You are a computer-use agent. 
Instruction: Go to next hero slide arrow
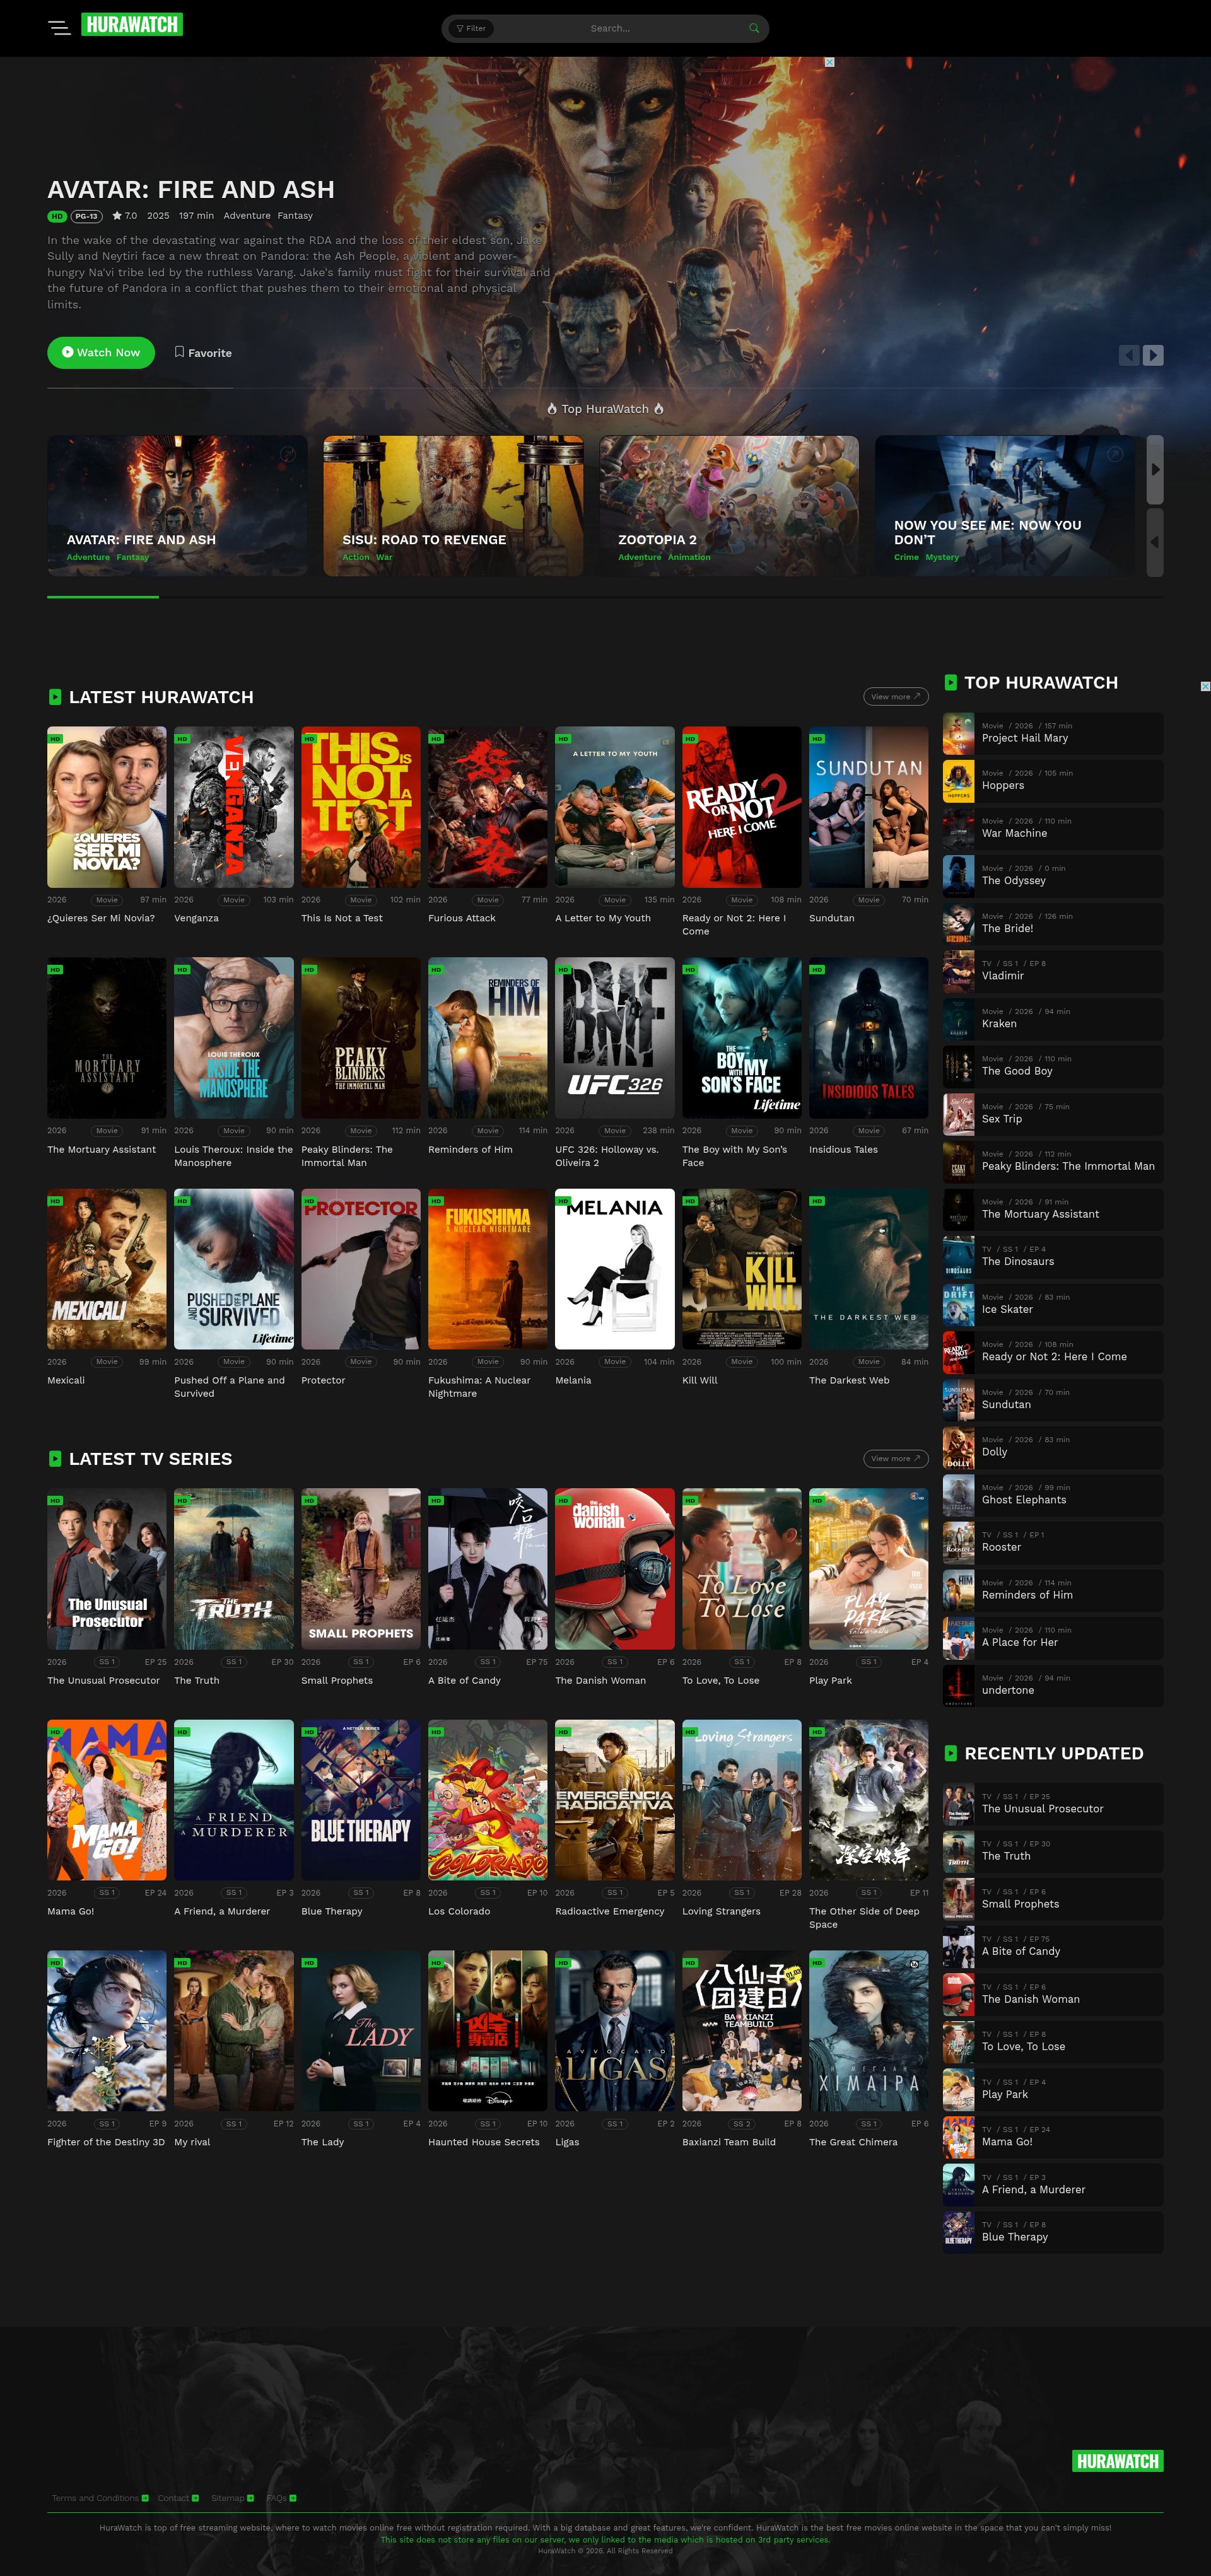tap(1153, 355)
